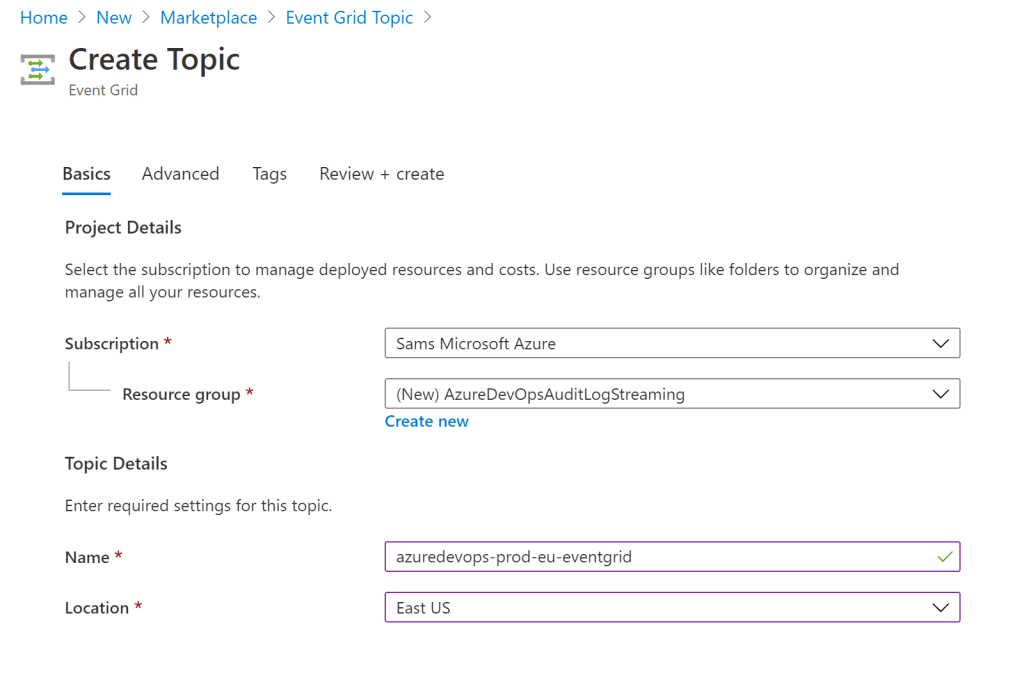Open the Subscription 'Sams Microsoft Azure' dropdown

point(660,343)
